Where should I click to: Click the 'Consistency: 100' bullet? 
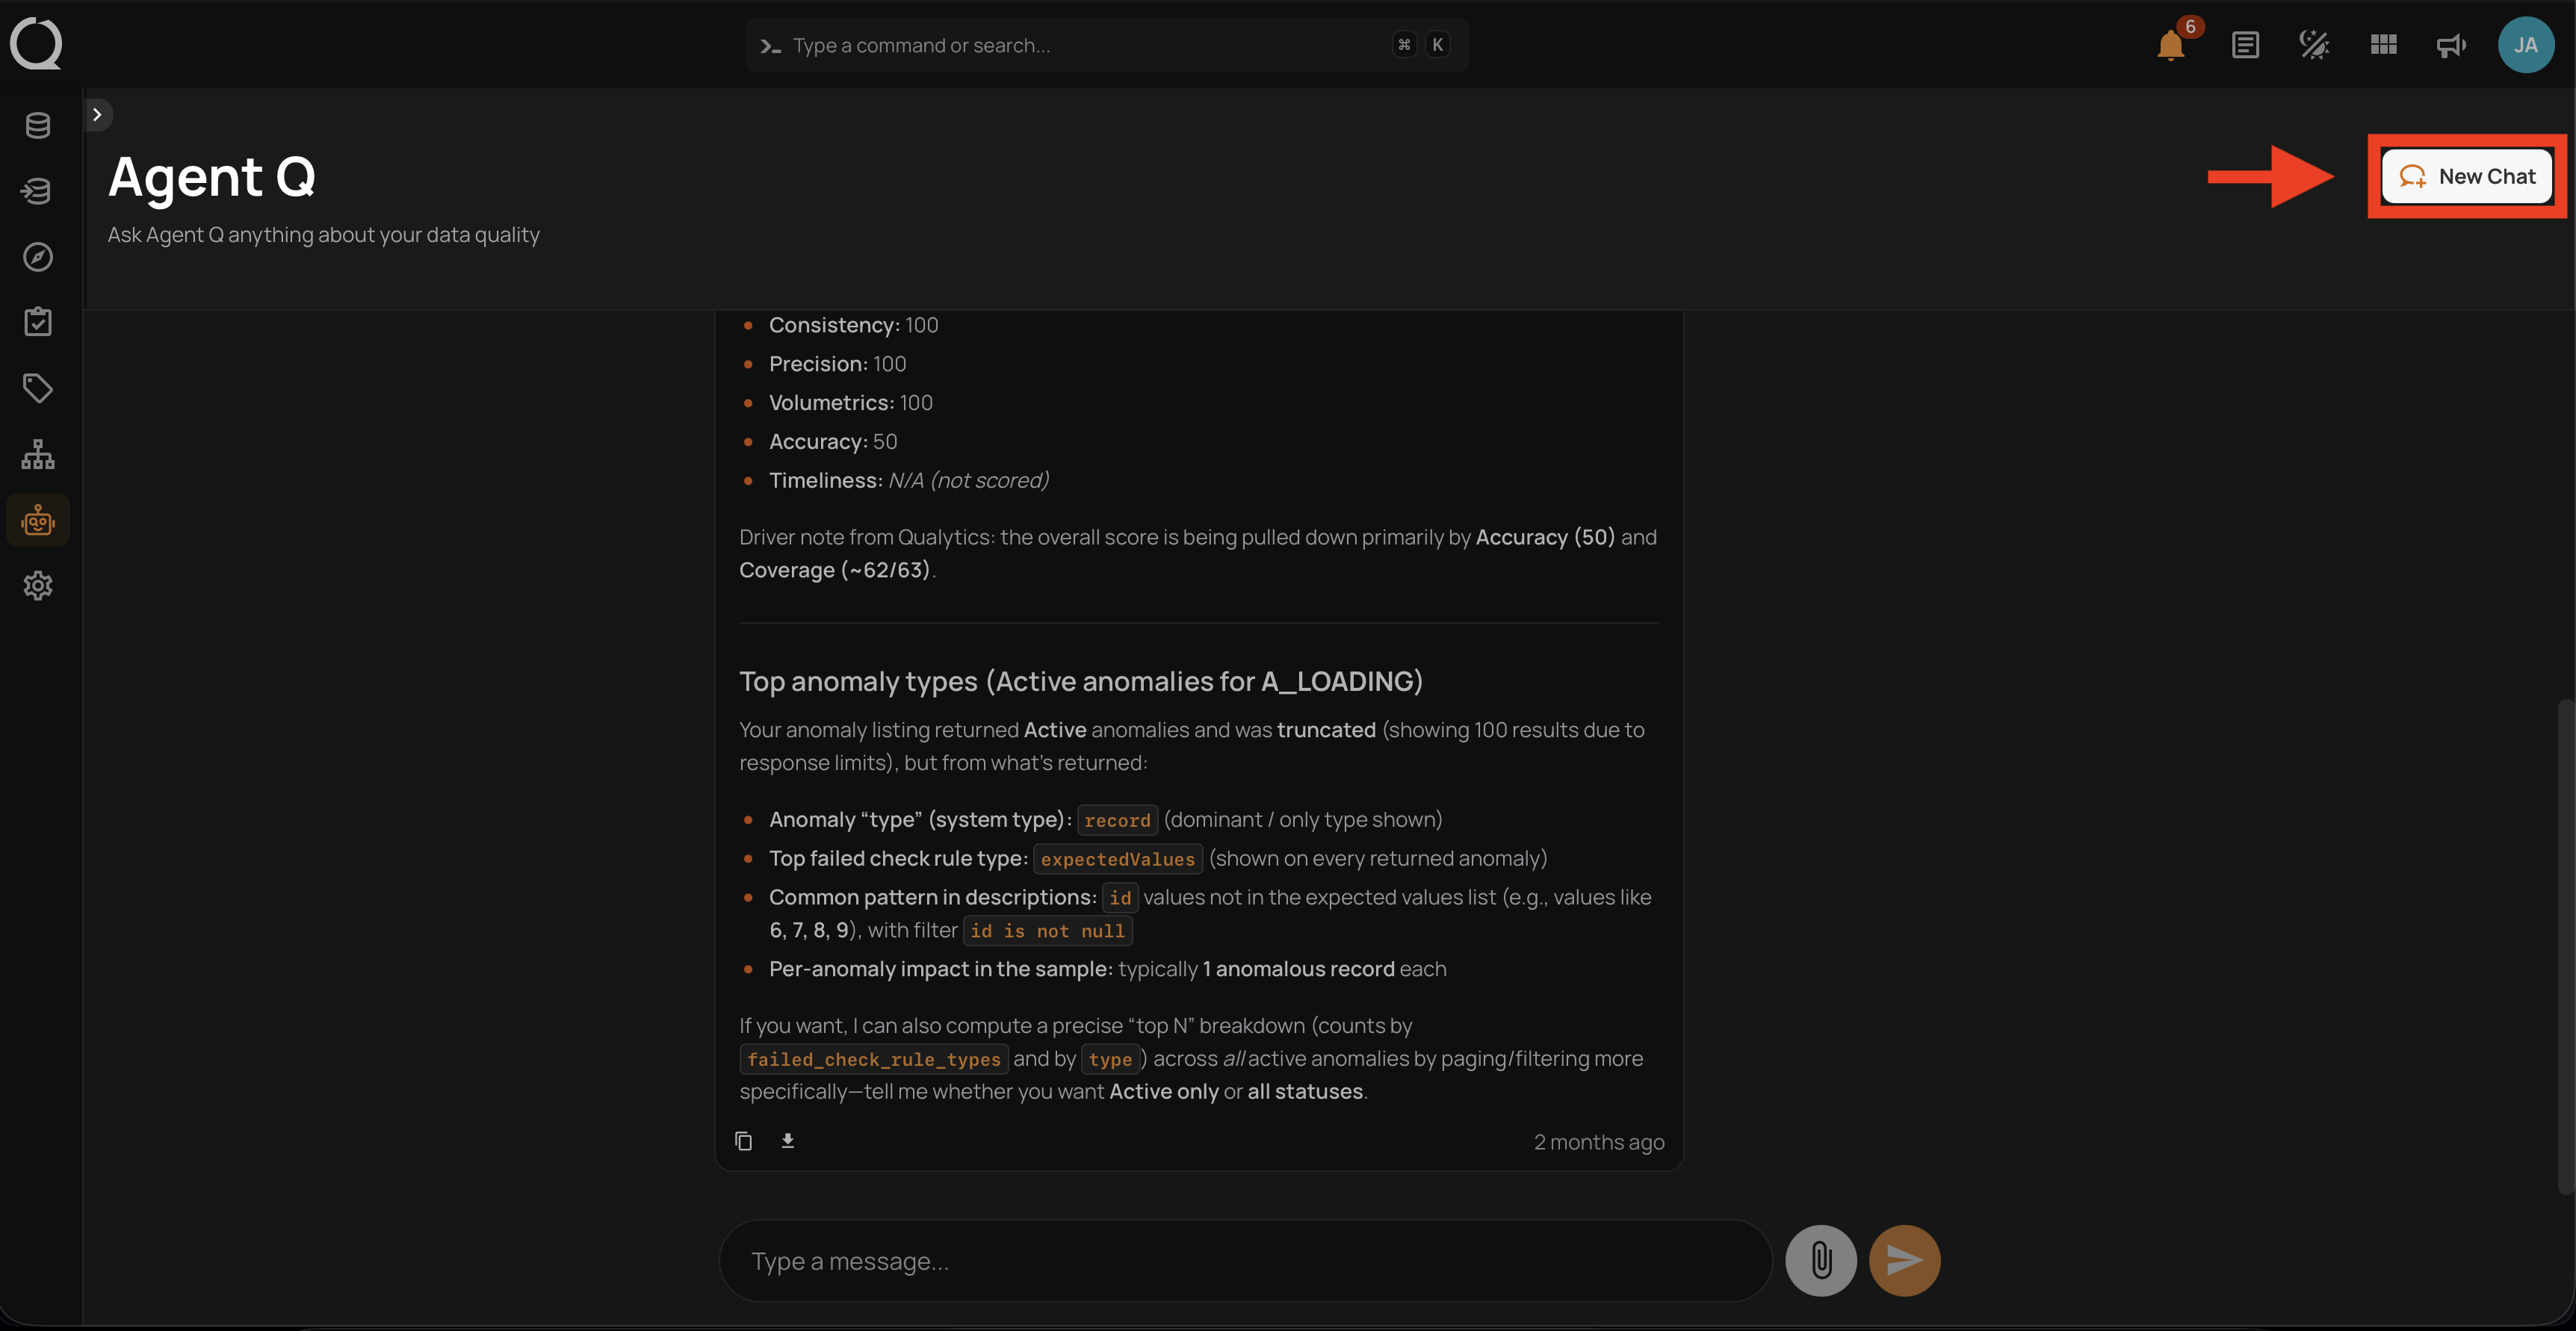853,325
